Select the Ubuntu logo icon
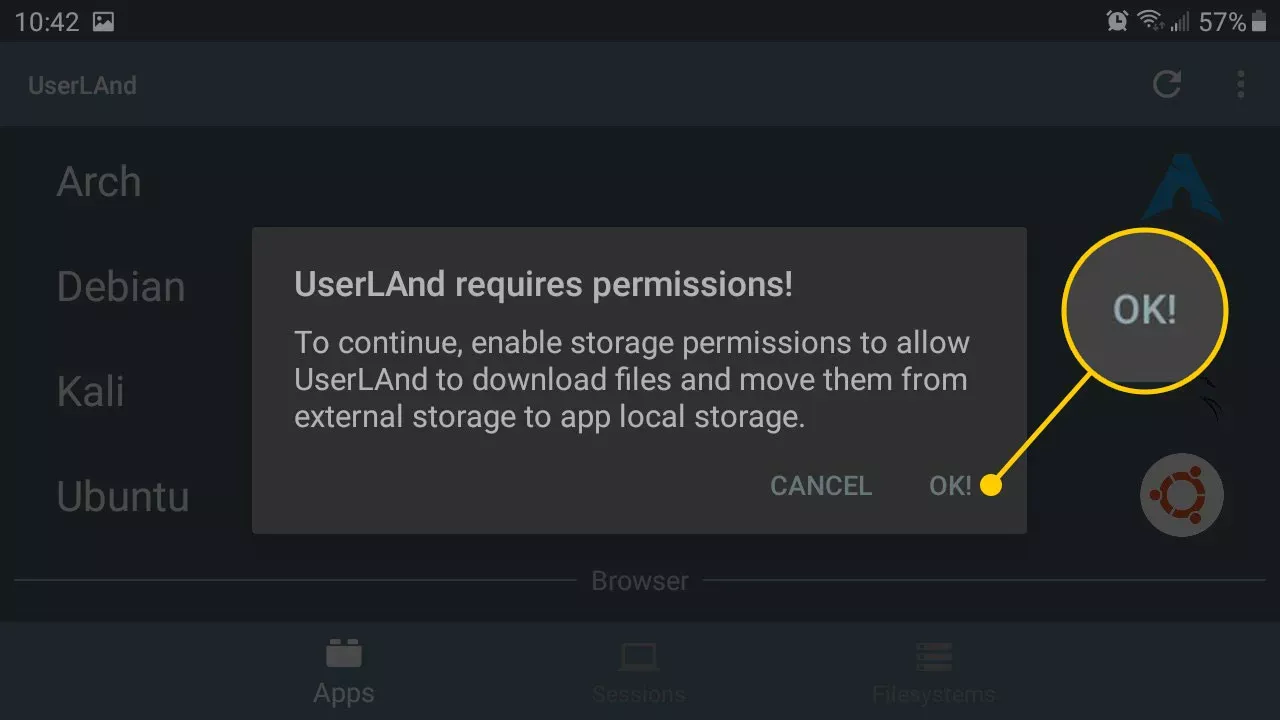Viewport: 1280px width, 720px height. click(x=1182, y=495)
